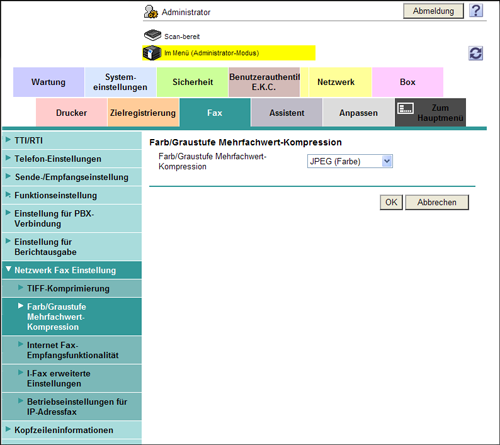Click the printer status icon in yellow bar
This screenshot has height=445, width=500.
pos(152,53)
